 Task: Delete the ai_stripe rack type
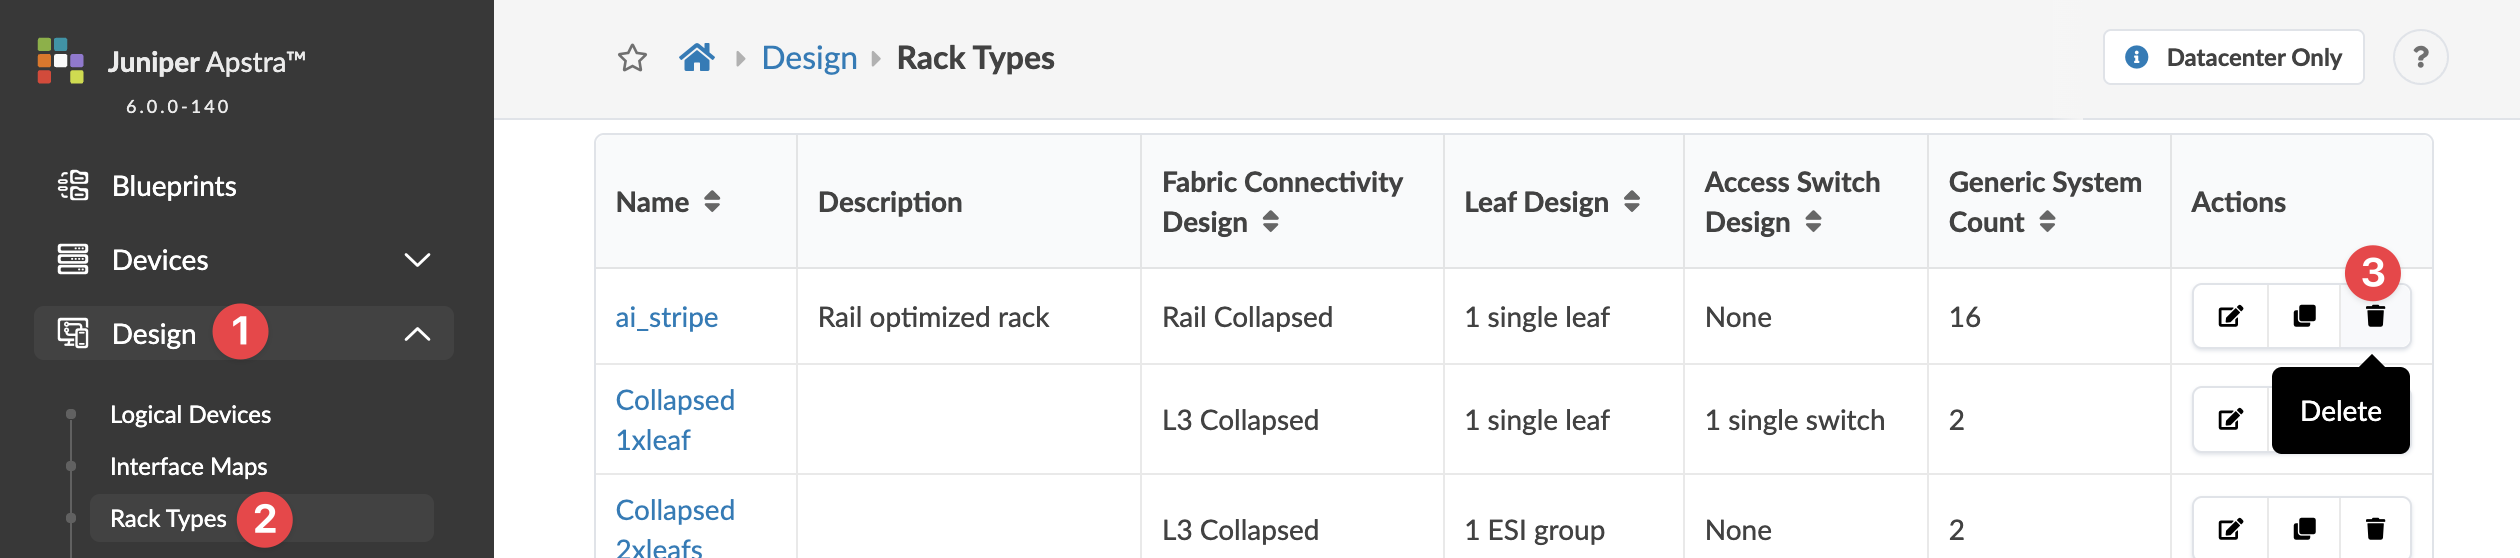click(x=2375, y=317)
